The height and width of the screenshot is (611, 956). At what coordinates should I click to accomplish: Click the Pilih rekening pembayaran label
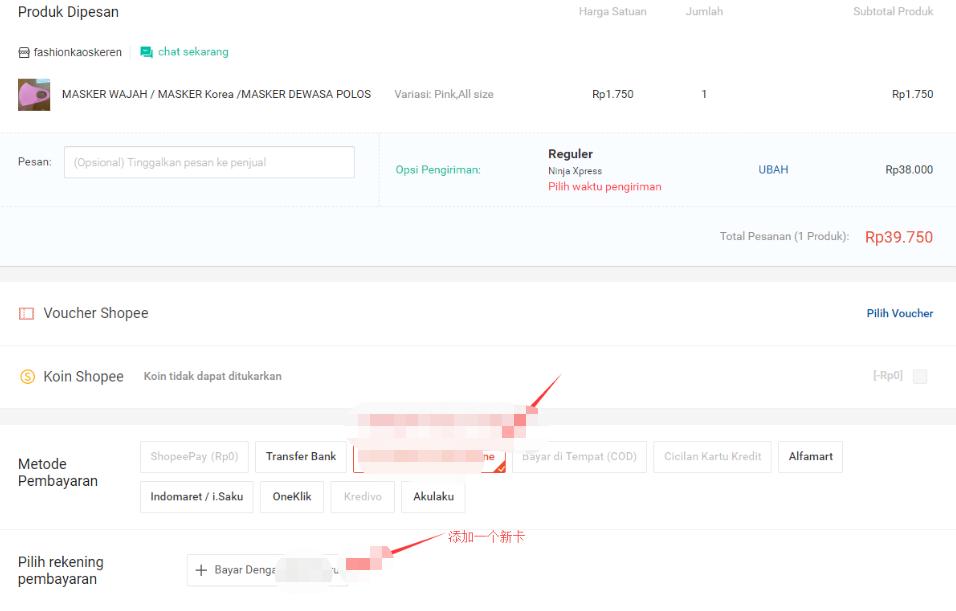[60, 570]
